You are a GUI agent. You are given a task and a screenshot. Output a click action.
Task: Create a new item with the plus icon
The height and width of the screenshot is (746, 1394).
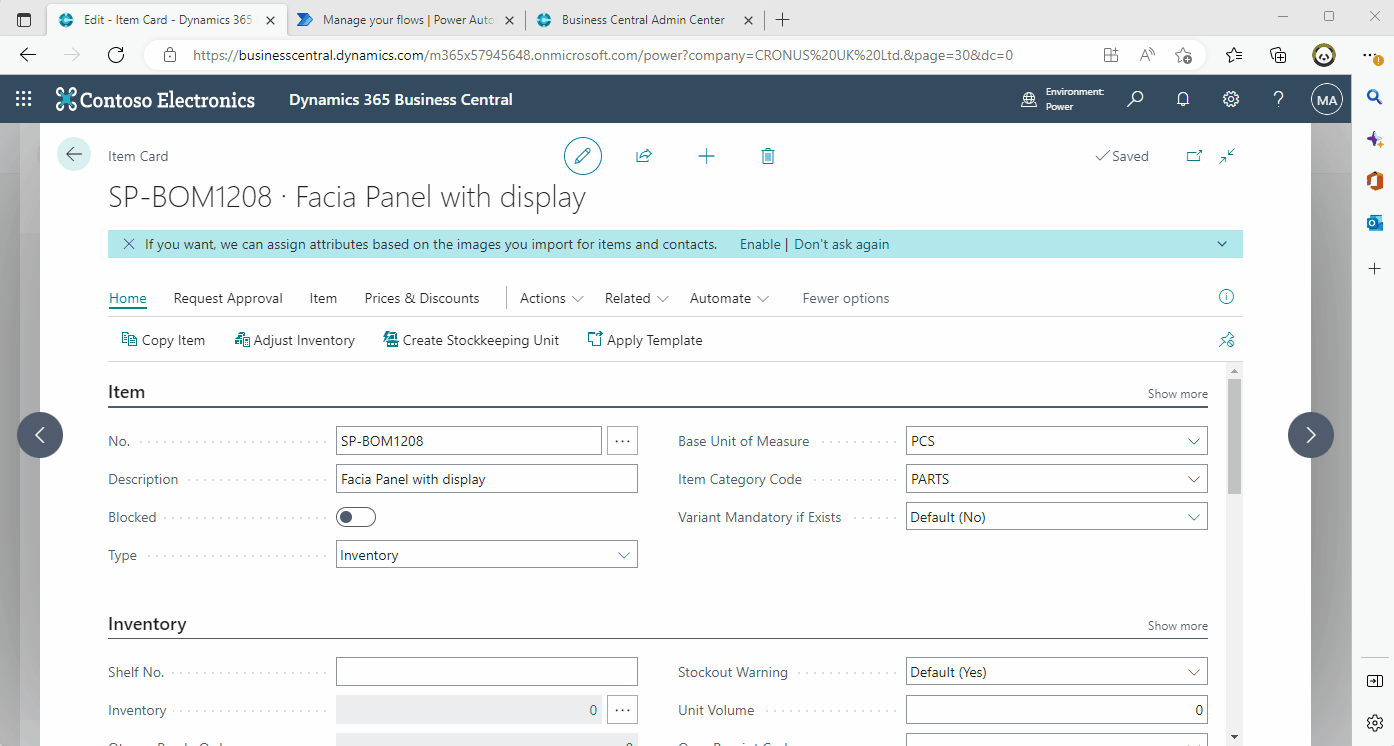tap(706, 156)
